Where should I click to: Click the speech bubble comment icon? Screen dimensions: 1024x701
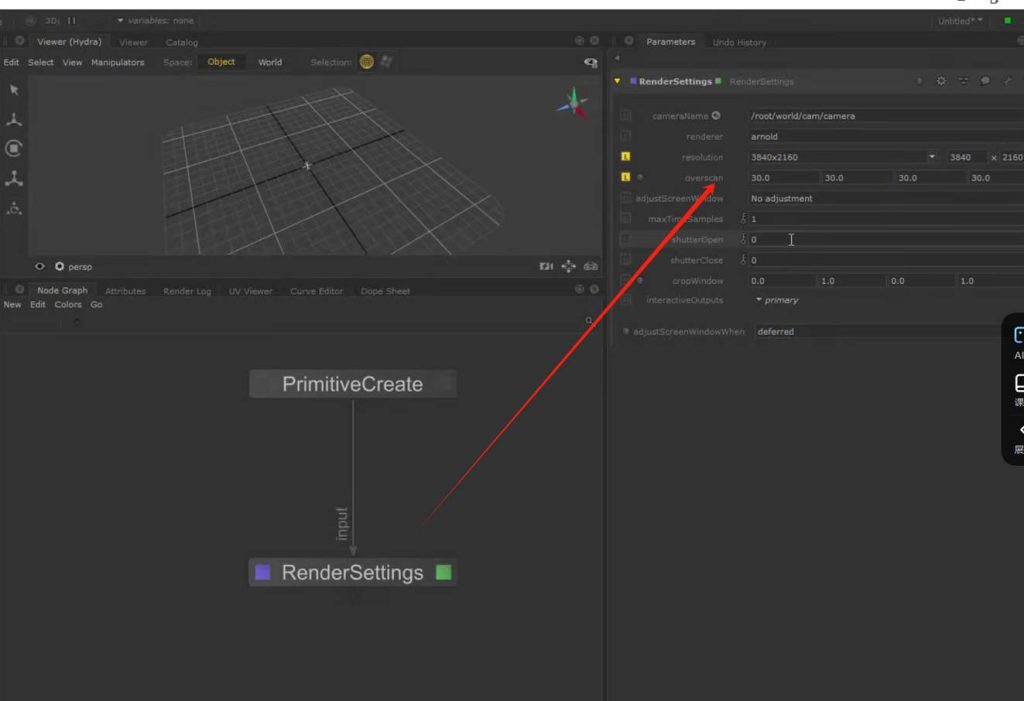985,81
